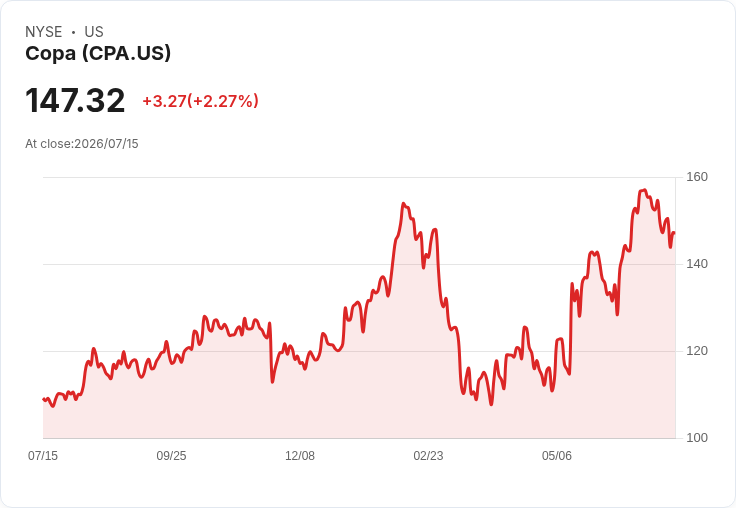Click the Copa (CPA.US) stock title
Viewport: 736px width, 508px height.
pos(98,54)
